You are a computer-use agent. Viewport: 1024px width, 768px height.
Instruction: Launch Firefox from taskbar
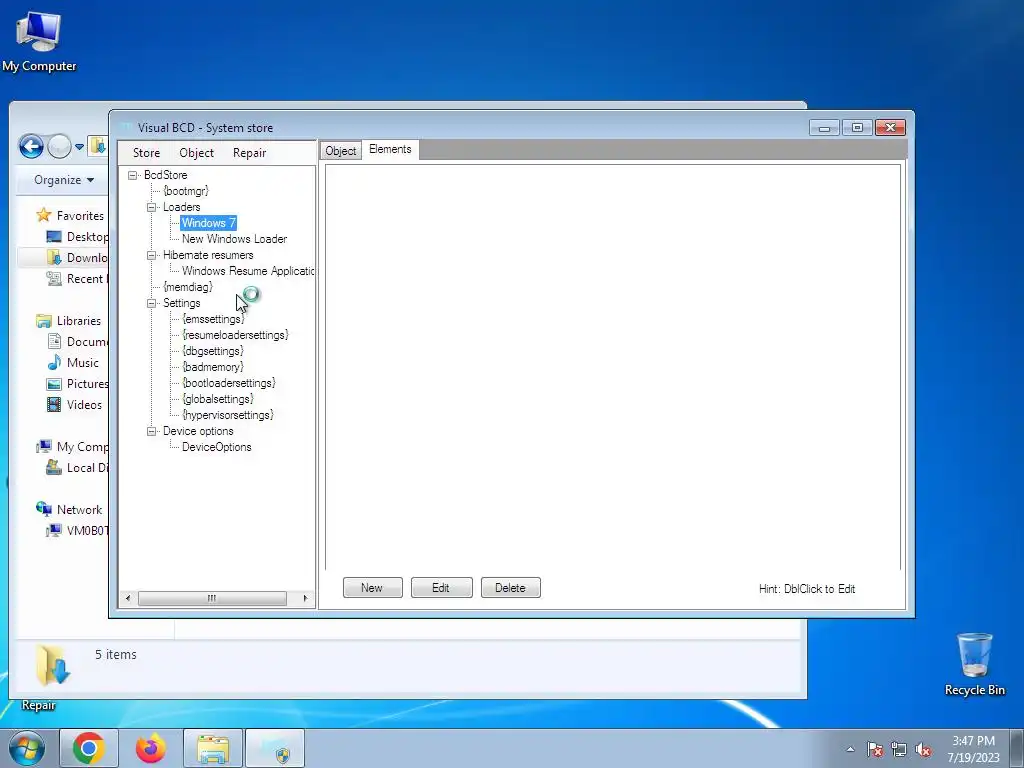[151, 748]
